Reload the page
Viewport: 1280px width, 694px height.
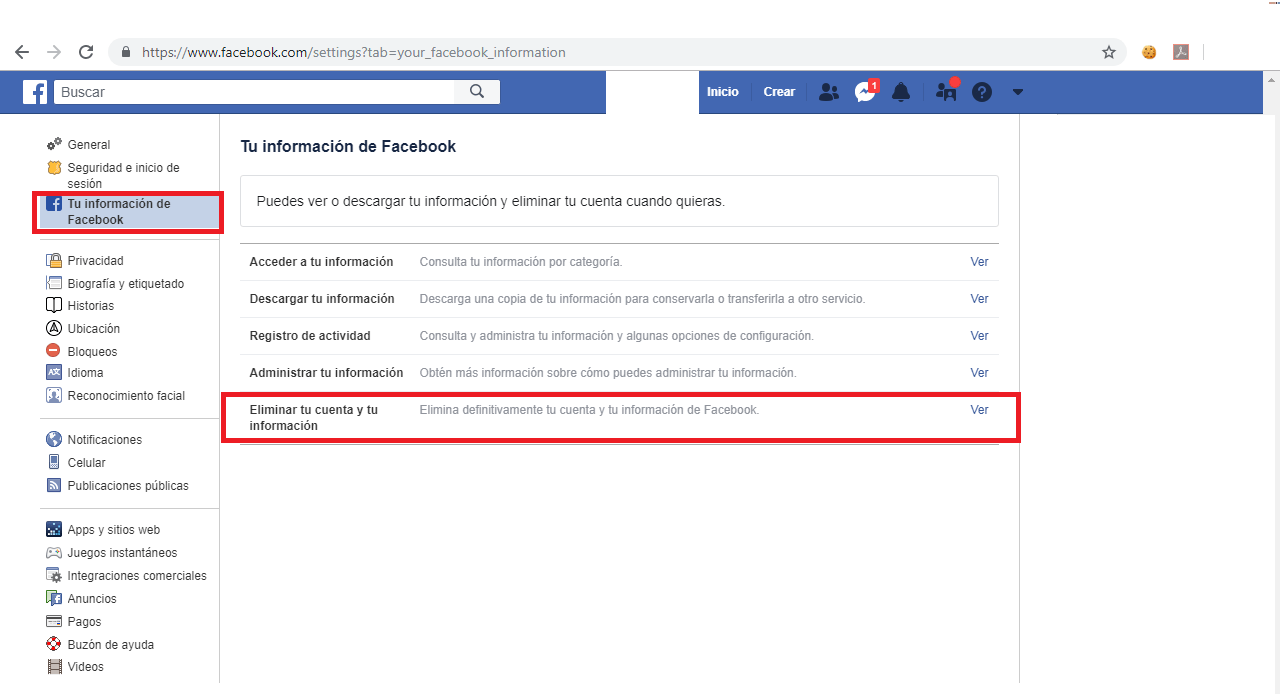point(86,52)
